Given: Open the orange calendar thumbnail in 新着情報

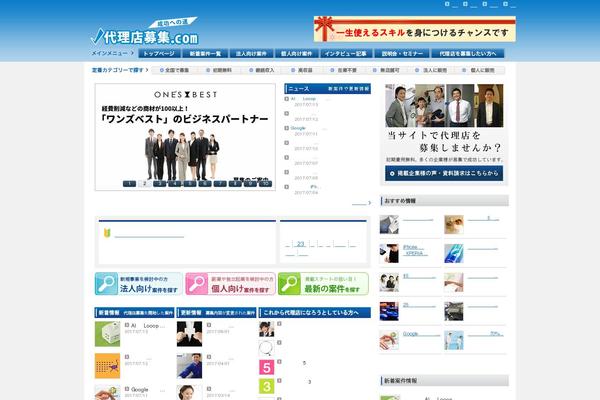Looking at the screenshot, I should click(x=107, y=366).
